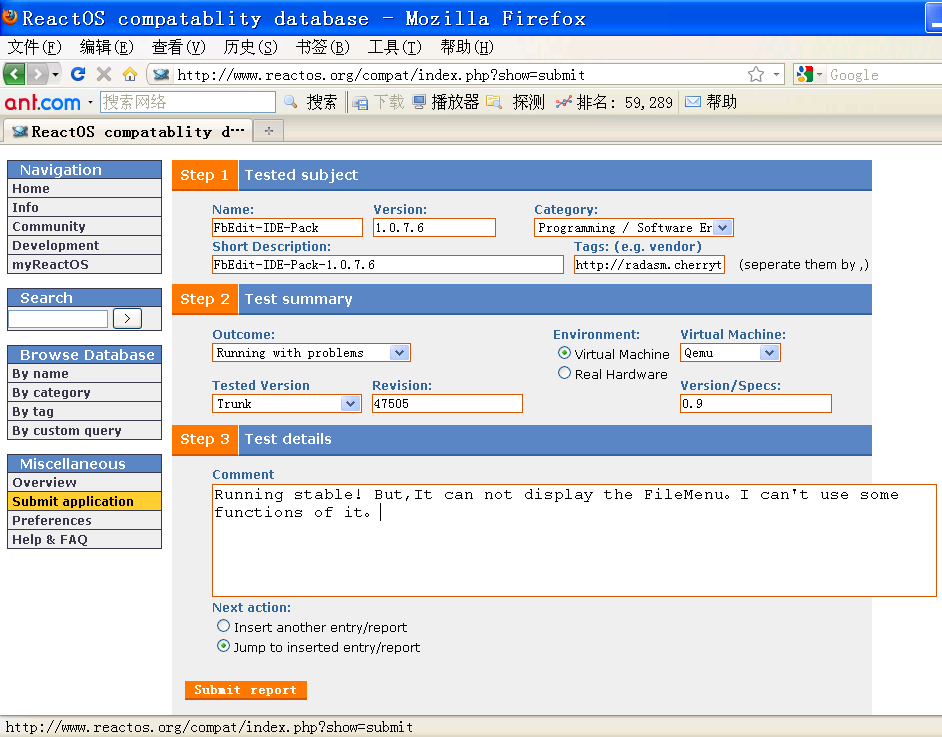
Task: Reload the page with the refresh icon
Action: 77,74
